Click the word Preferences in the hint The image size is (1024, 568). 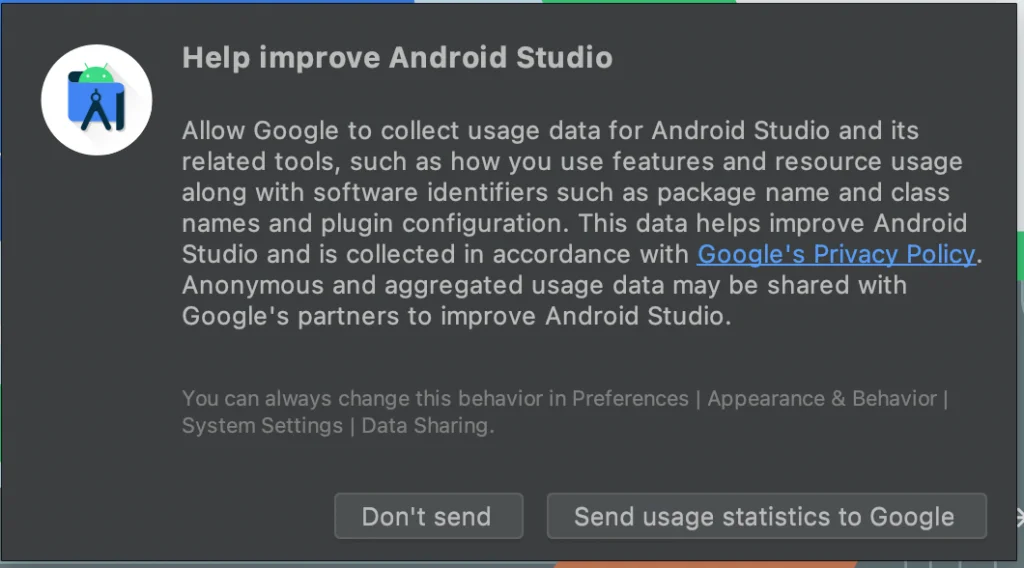click(630, 398)
